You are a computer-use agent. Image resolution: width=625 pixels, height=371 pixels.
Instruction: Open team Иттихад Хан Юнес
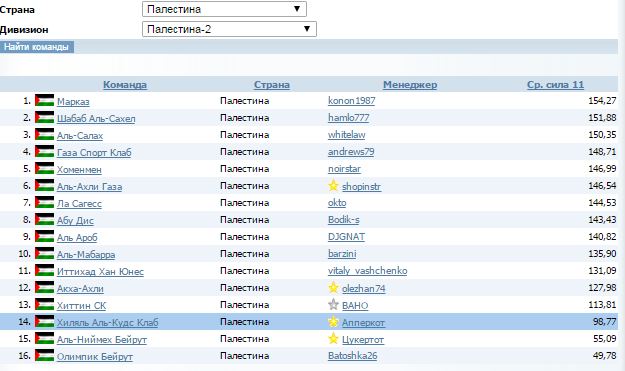tap(100, 271)
